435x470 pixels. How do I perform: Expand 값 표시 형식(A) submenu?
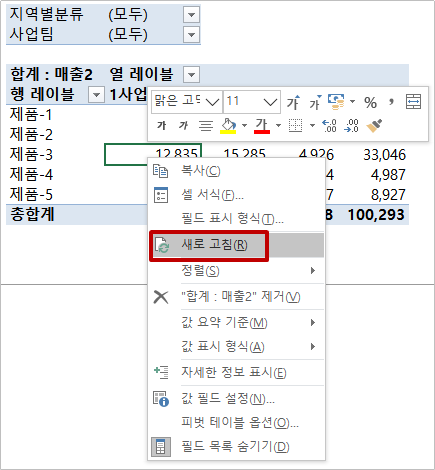click(x=236, y=347)
